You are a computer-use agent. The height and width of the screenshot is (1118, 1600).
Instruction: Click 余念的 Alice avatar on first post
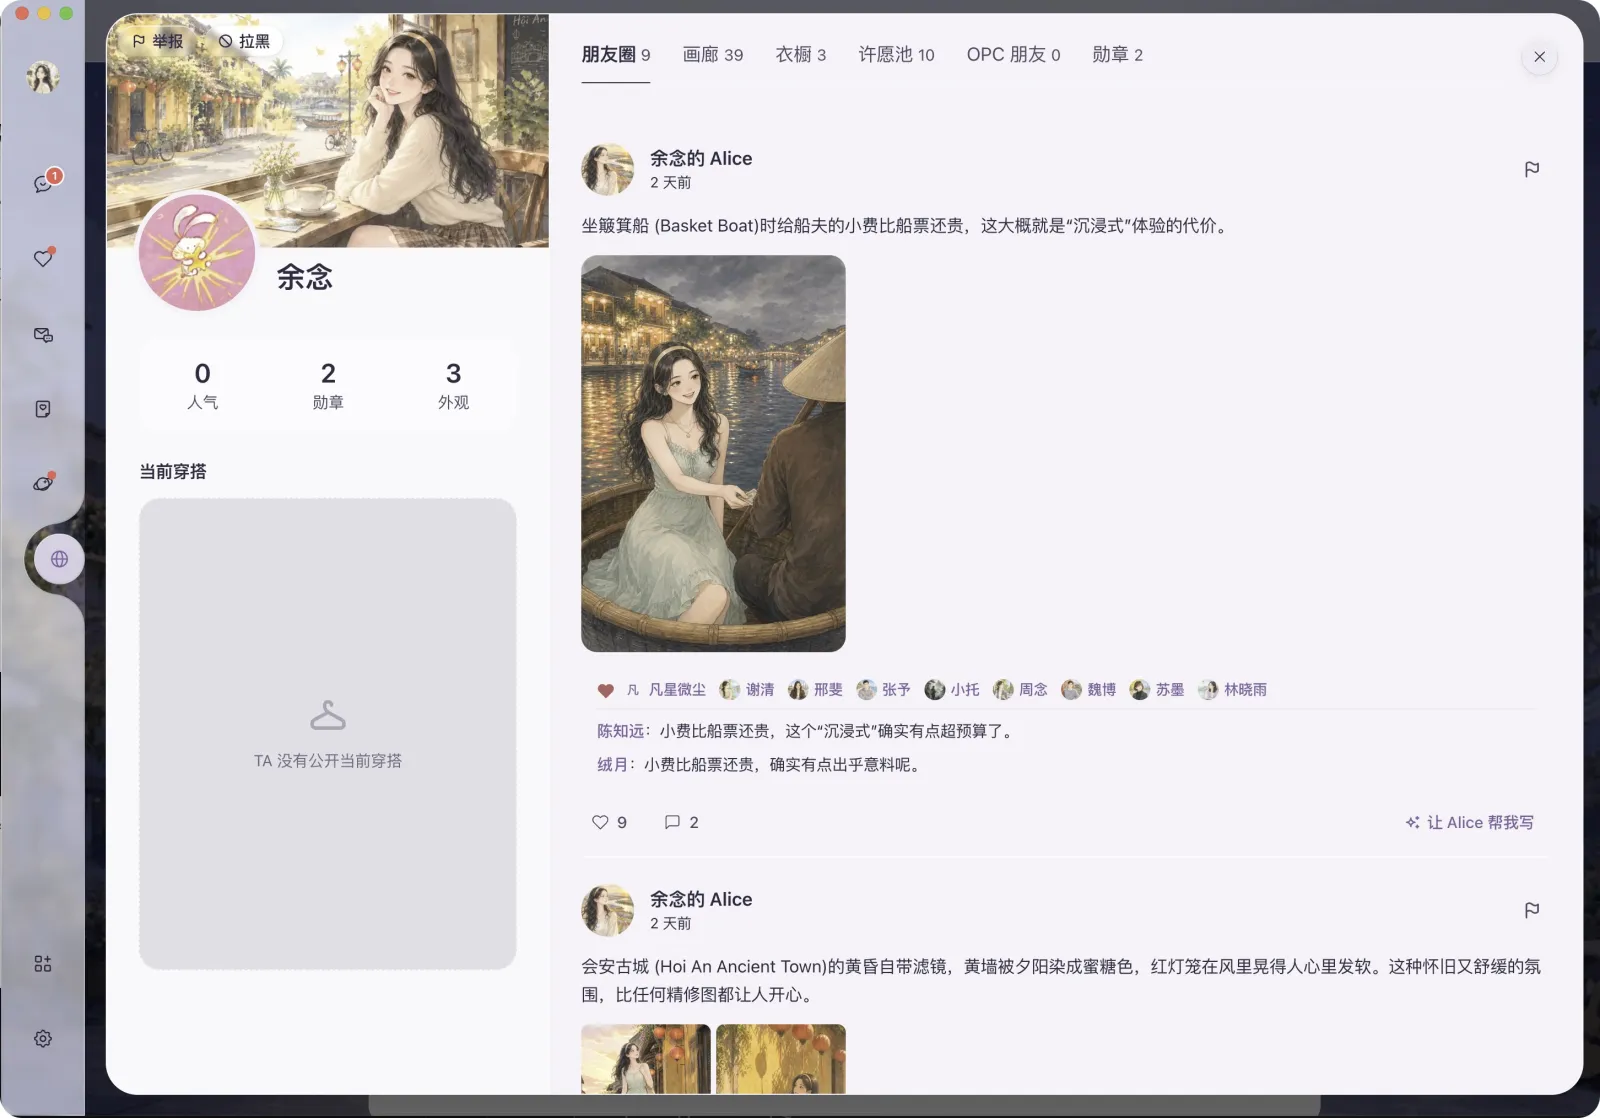608,169
